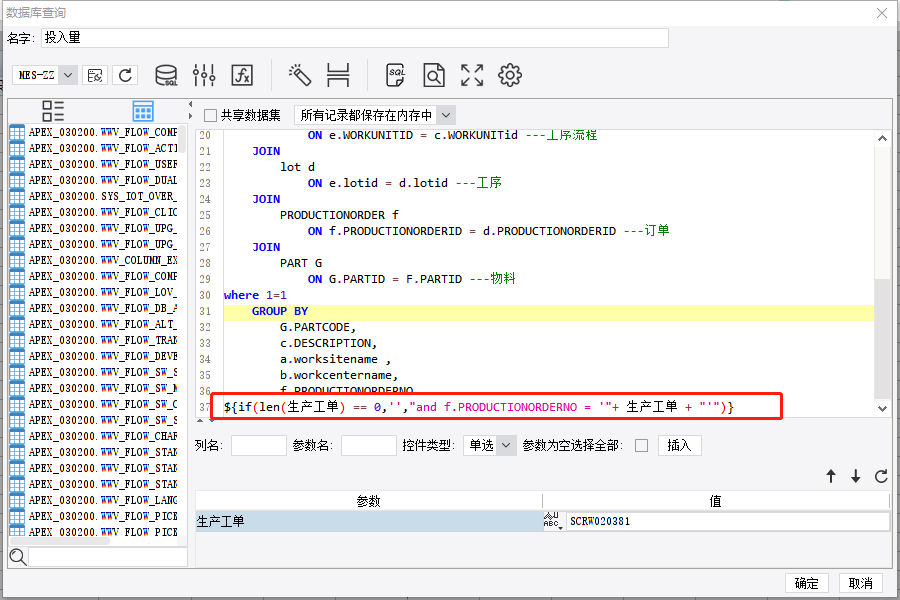Click the 插入 button
This screenshot has height=600, width=900.
(679, 445)
